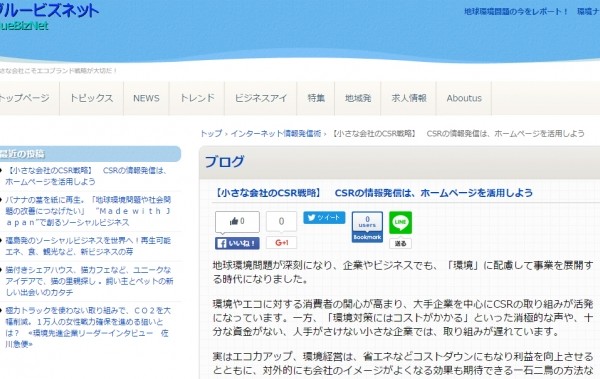The height and width of the screenshot is (379, 600).
Task: Click the ブログ section heading
Action: point(224,162)
